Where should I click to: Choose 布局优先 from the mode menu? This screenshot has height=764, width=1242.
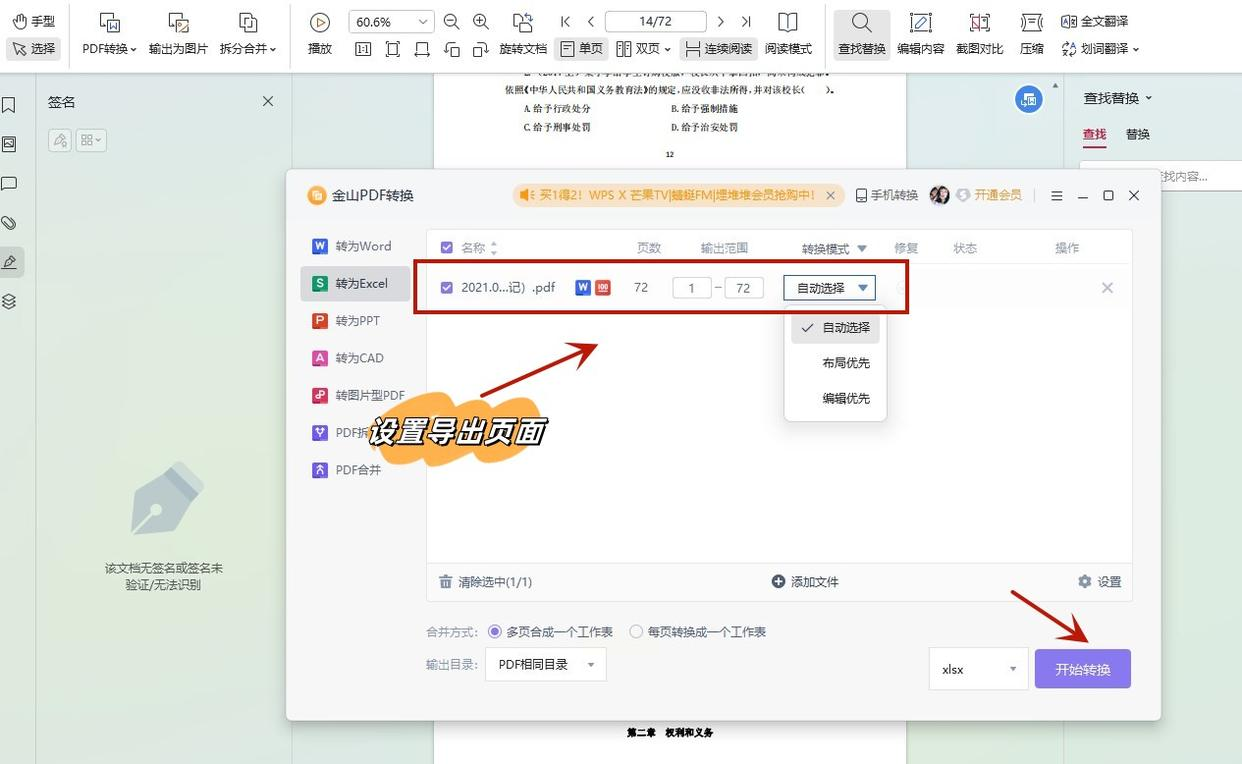coord(845,363)
